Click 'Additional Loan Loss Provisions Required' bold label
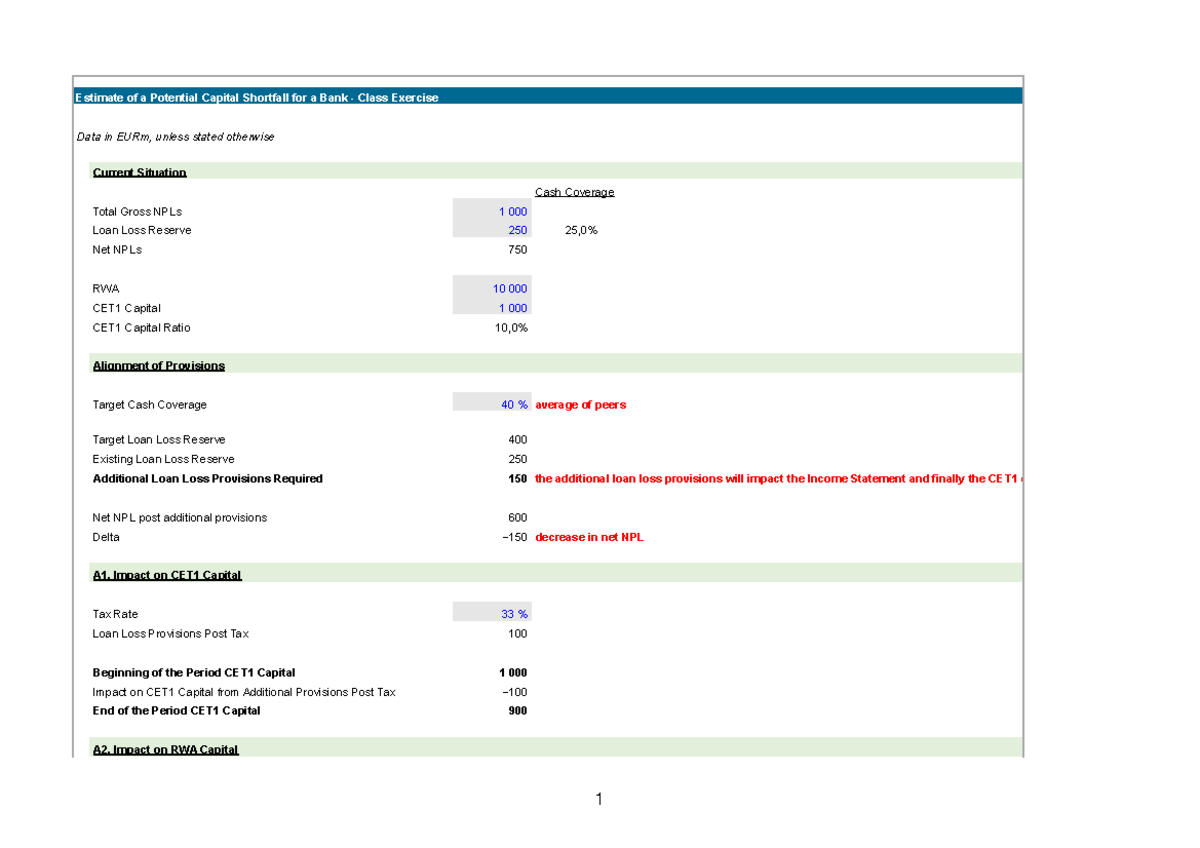This screenshot has width=1200, height=848. point(208,479)
